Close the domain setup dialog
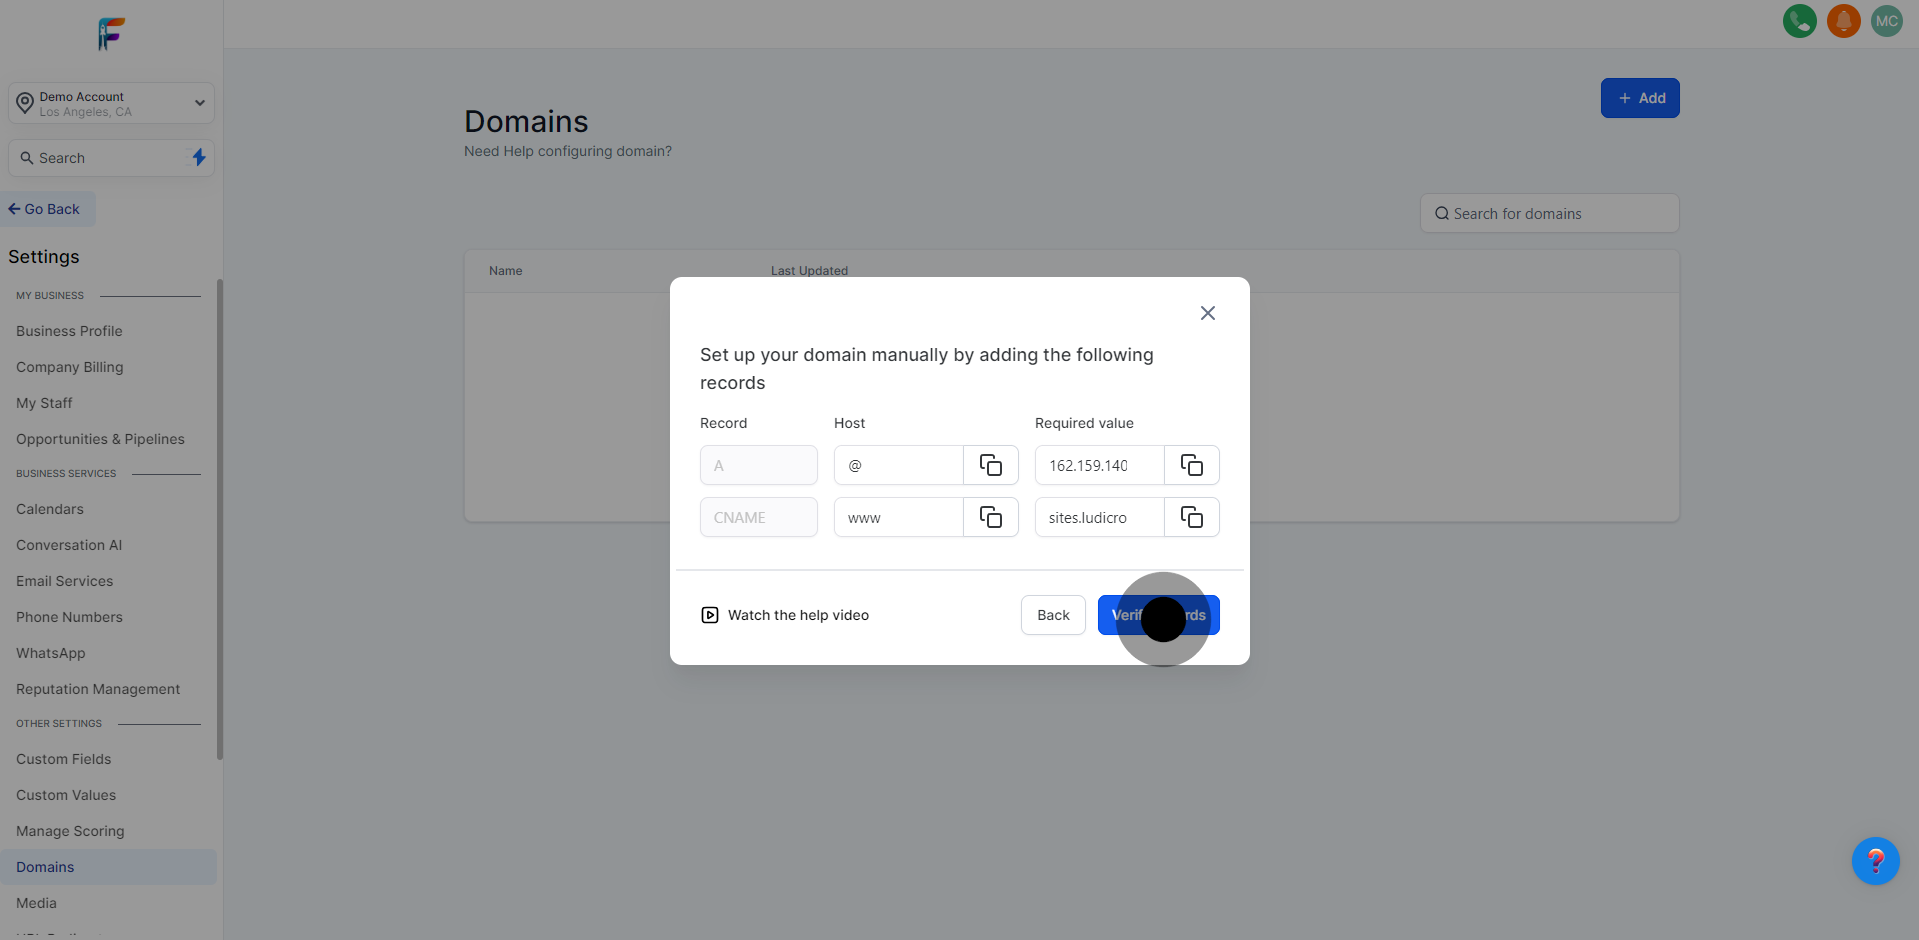The image size is (1919, 940). pyautogui.click(x=1207, y=313)
